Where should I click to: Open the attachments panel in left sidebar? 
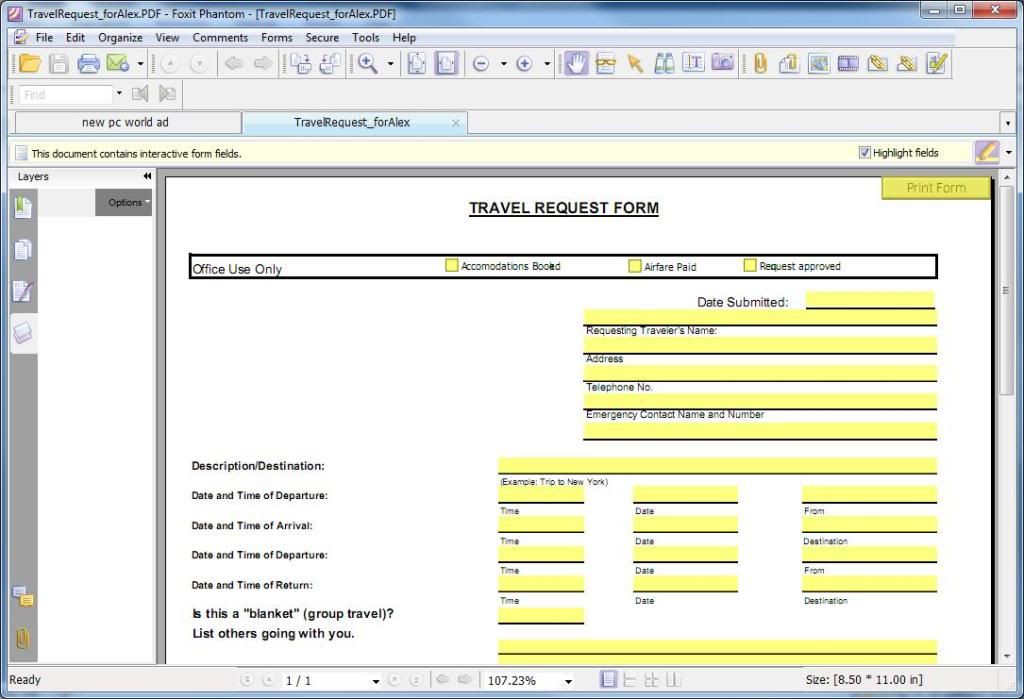pyautogui.click(x=22, y=638)
